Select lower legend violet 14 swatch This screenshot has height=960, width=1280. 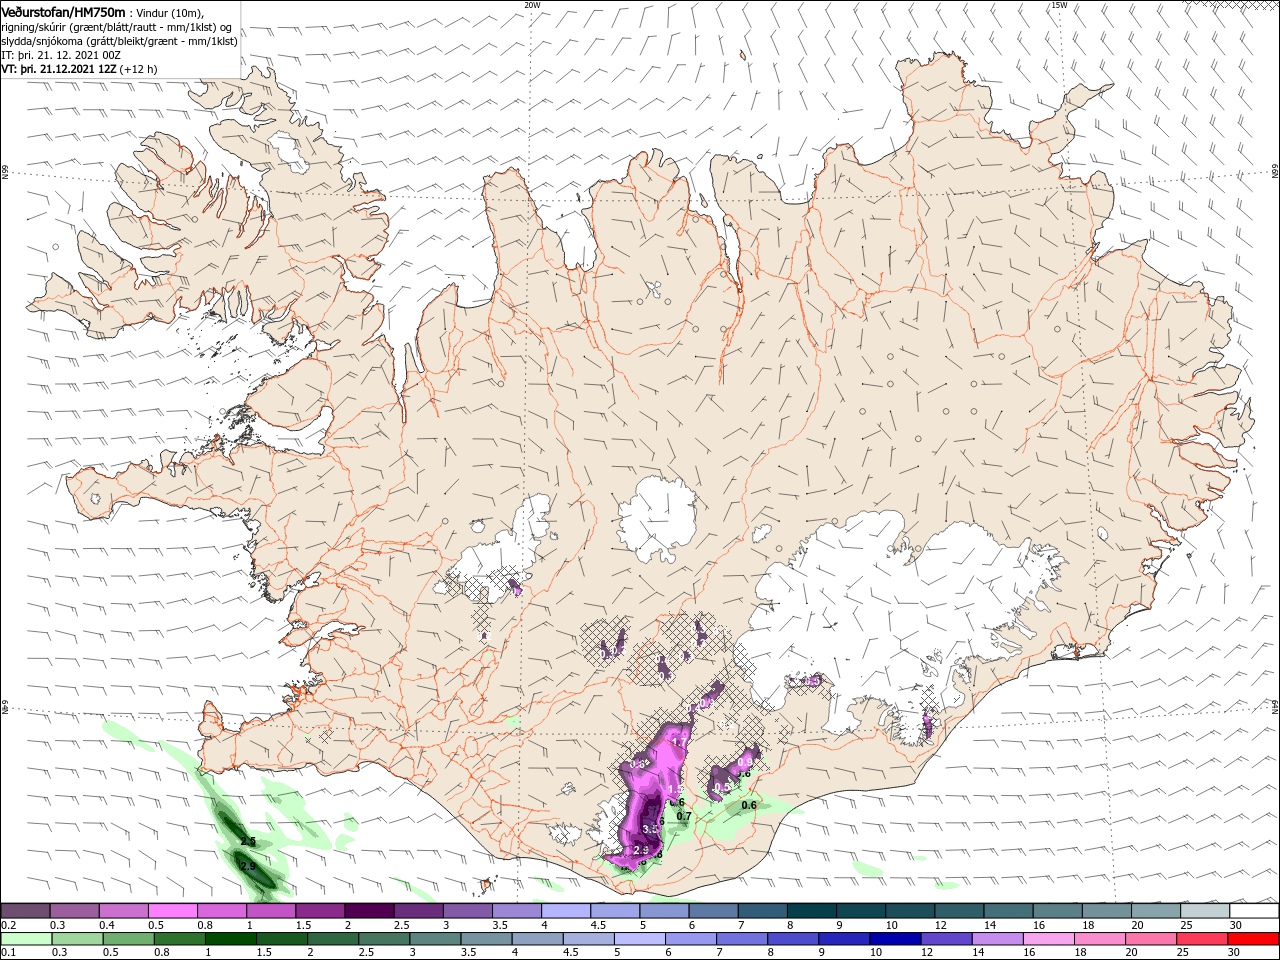998,939
